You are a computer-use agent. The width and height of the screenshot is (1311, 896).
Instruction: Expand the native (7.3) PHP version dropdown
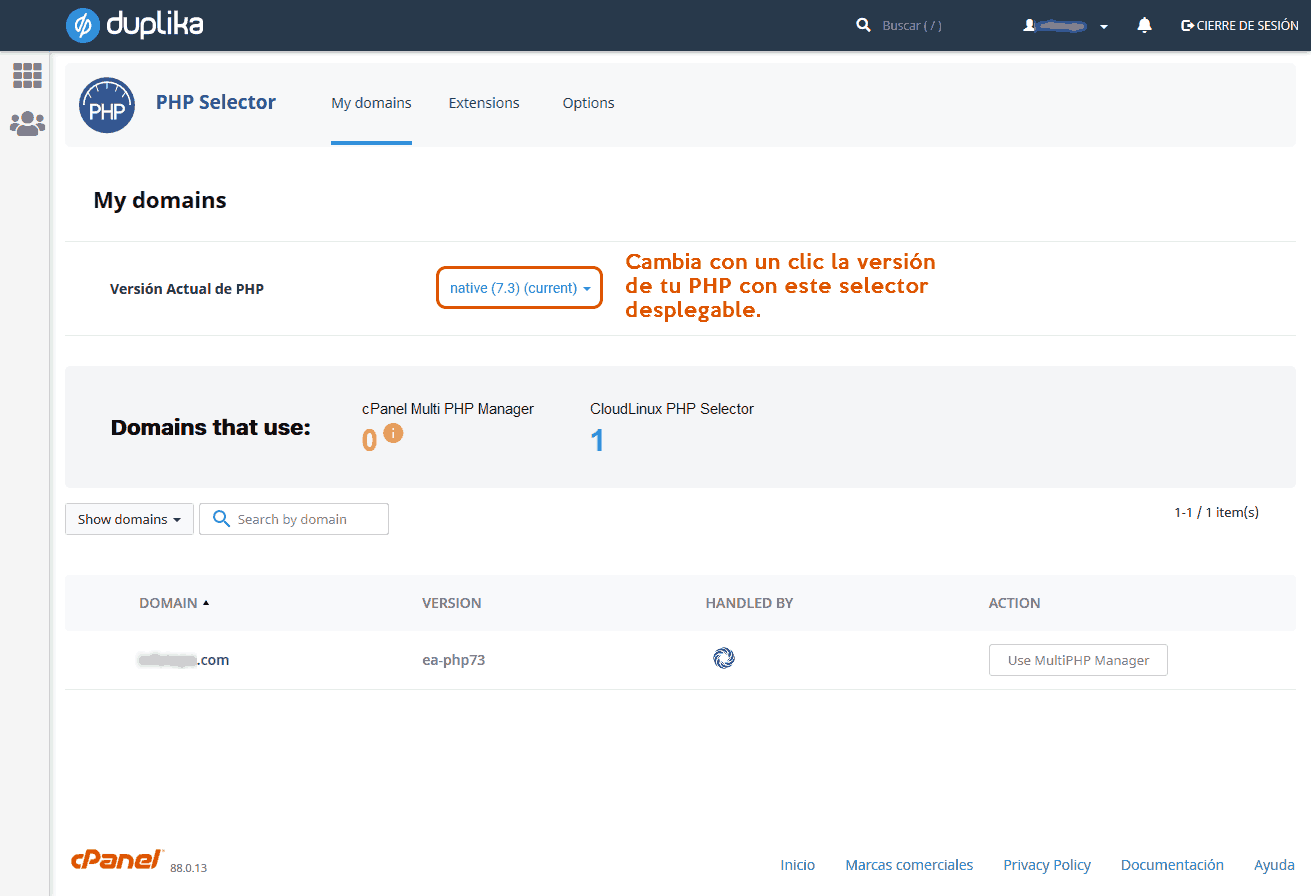tap(520, 288)
